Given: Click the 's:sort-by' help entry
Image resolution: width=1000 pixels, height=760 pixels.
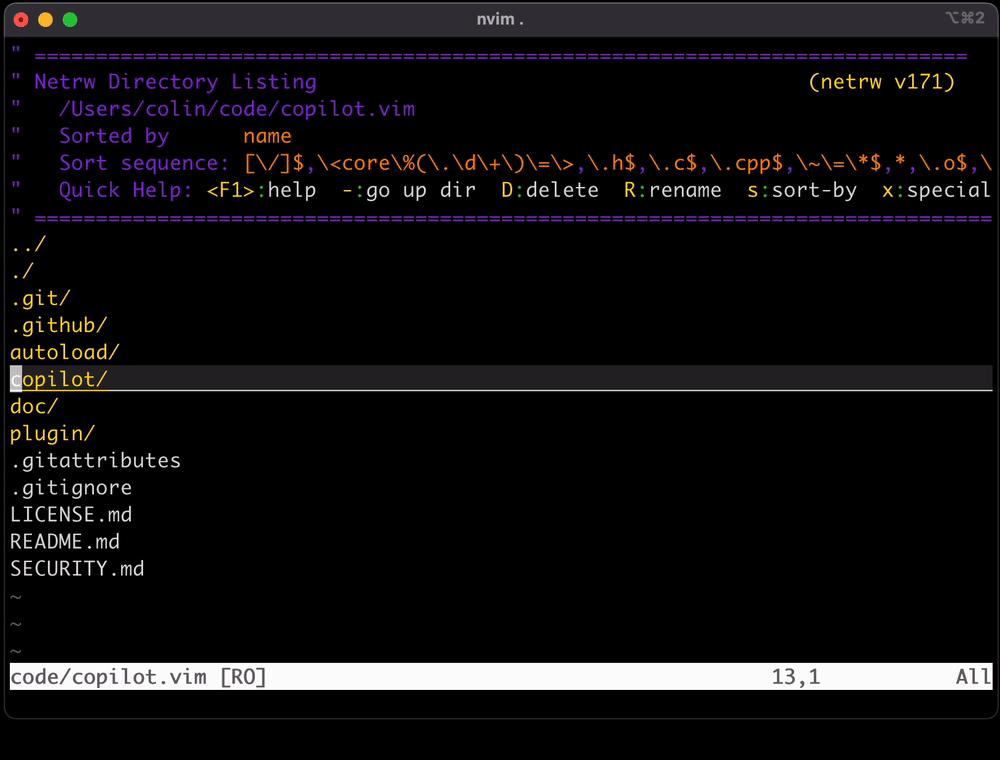Looking at the screenshot, I should tap(802, 190).
